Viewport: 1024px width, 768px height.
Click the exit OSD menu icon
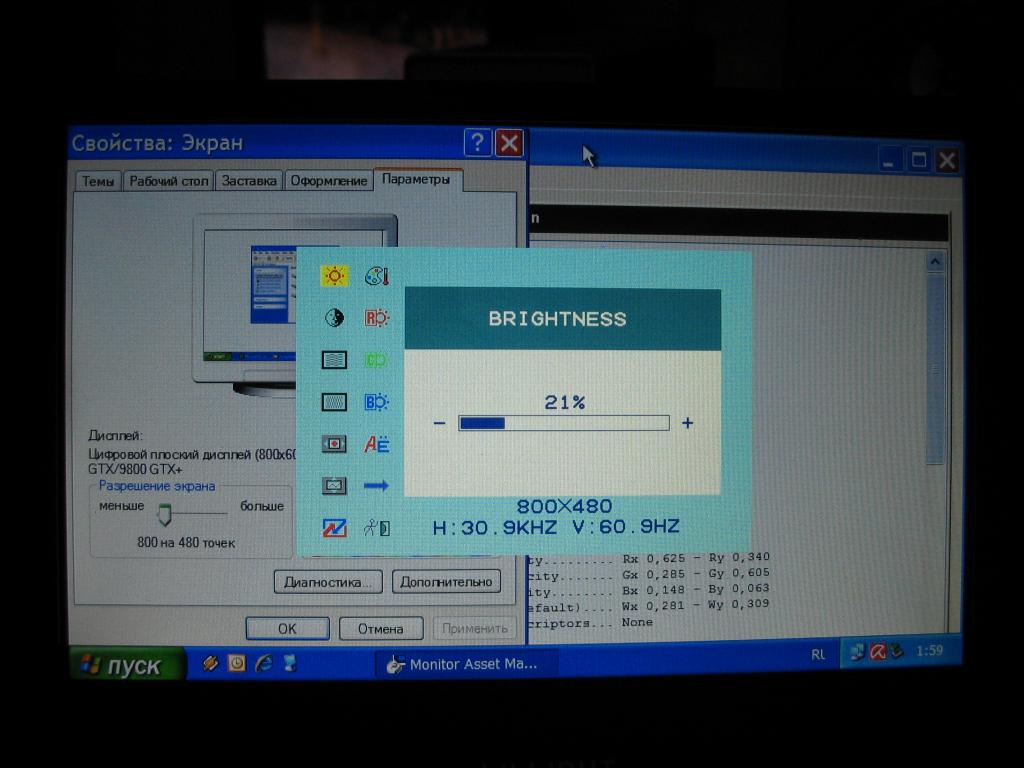tap(376, 528)
